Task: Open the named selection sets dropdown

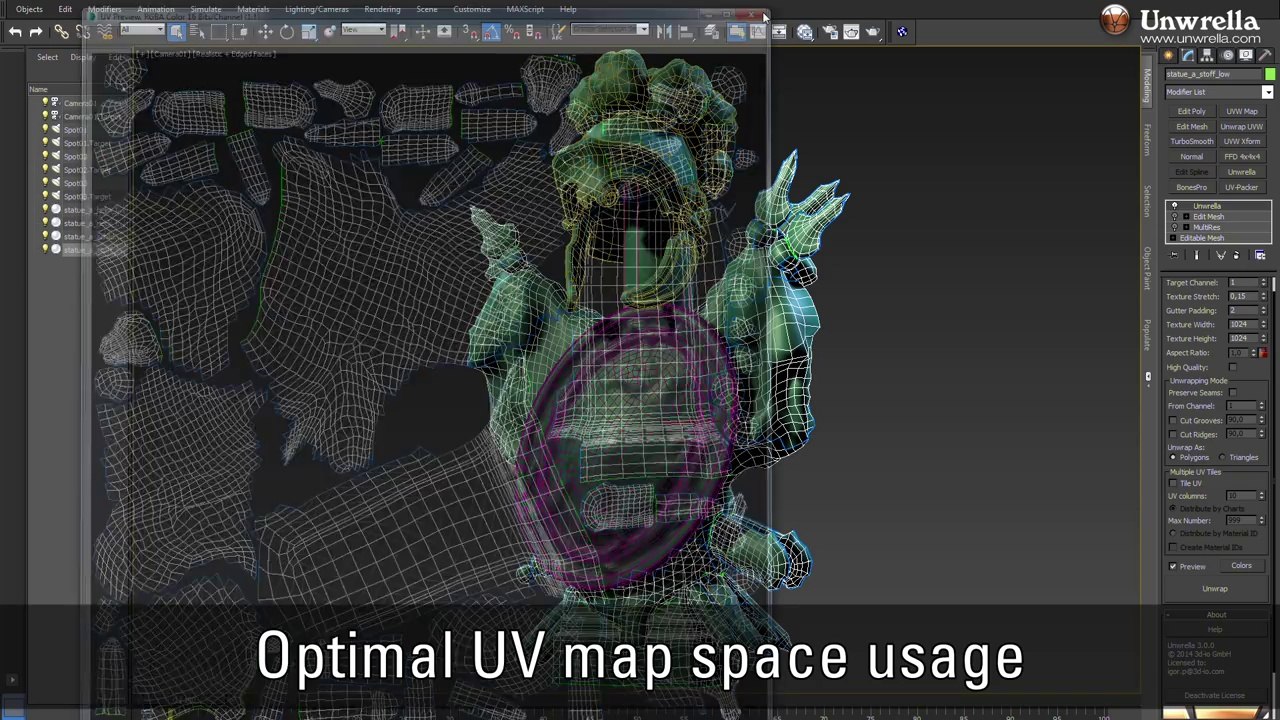Action: [610, 30]
